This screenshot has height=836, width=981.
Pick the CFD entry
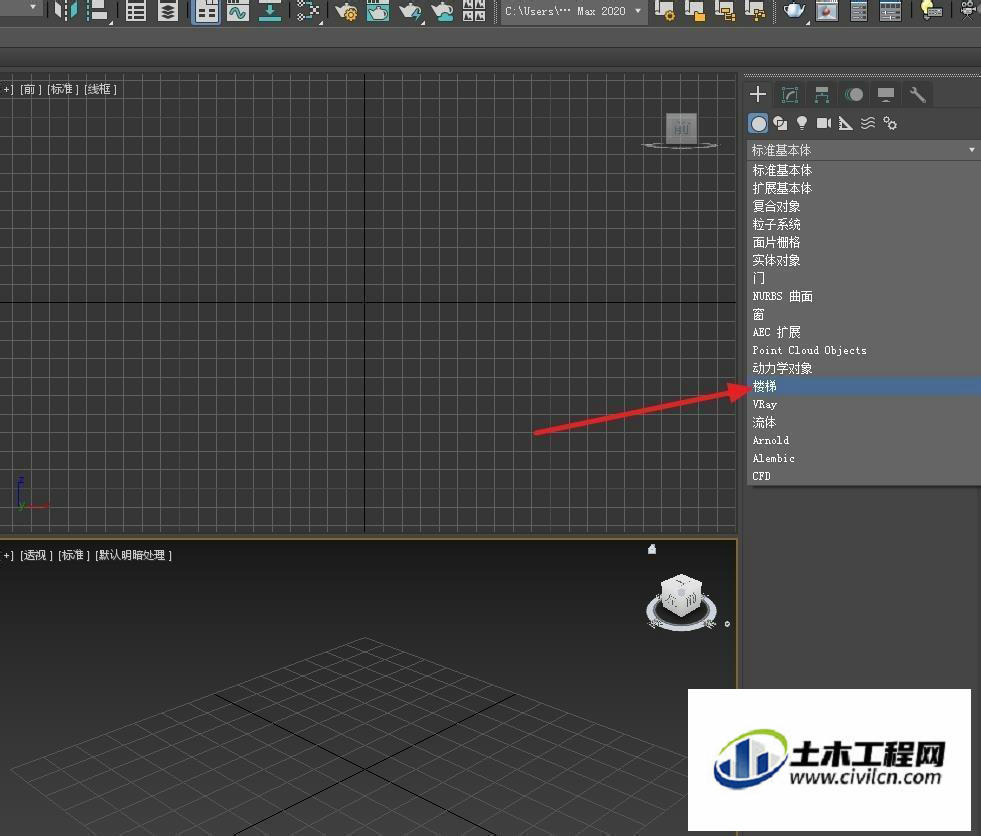(864, 476)
